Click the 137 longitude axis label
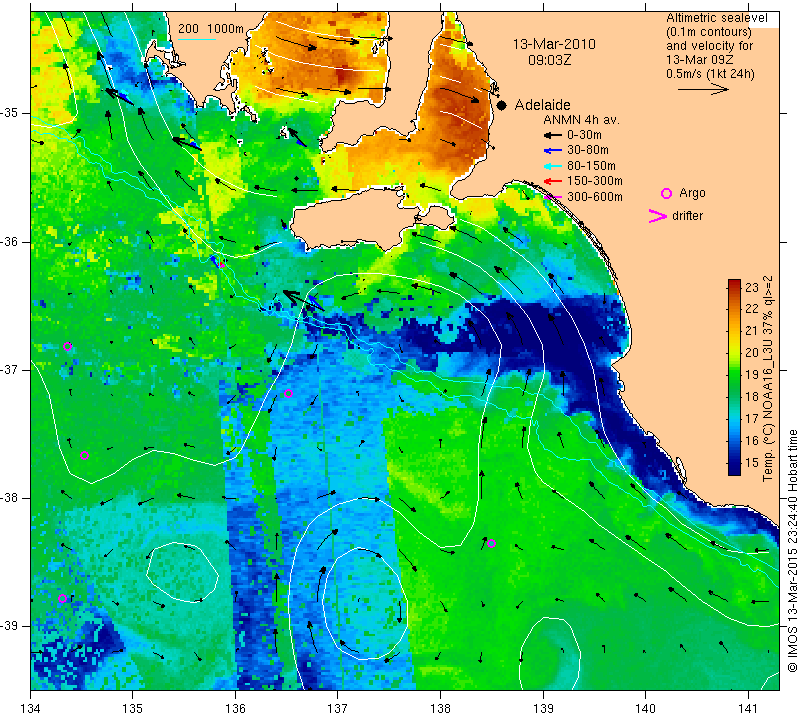Screen dimensions: 800x720 338,709
